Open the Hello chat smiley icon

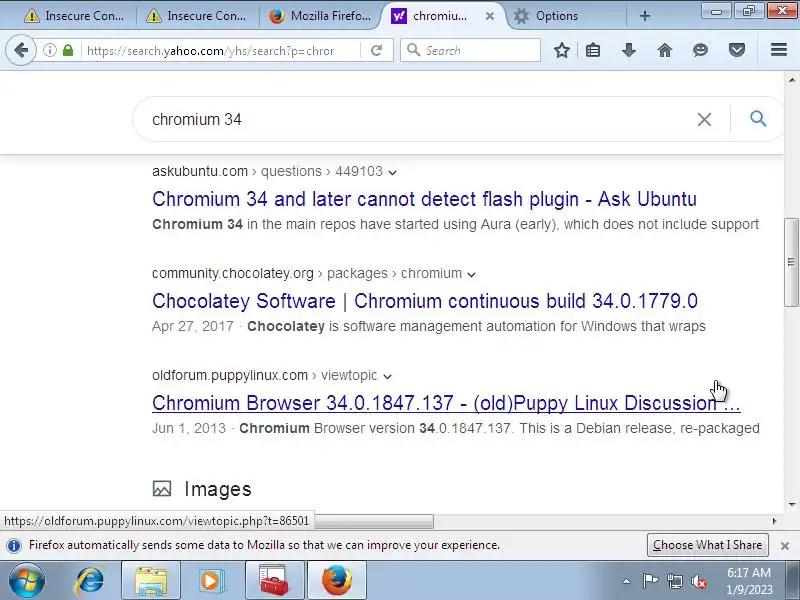(x=701, y=50)
